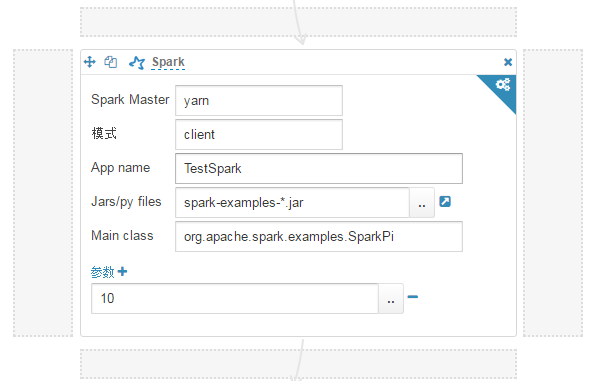
Task: Click the clone/copy icon of Spark node
Action: tap(111, 61)
